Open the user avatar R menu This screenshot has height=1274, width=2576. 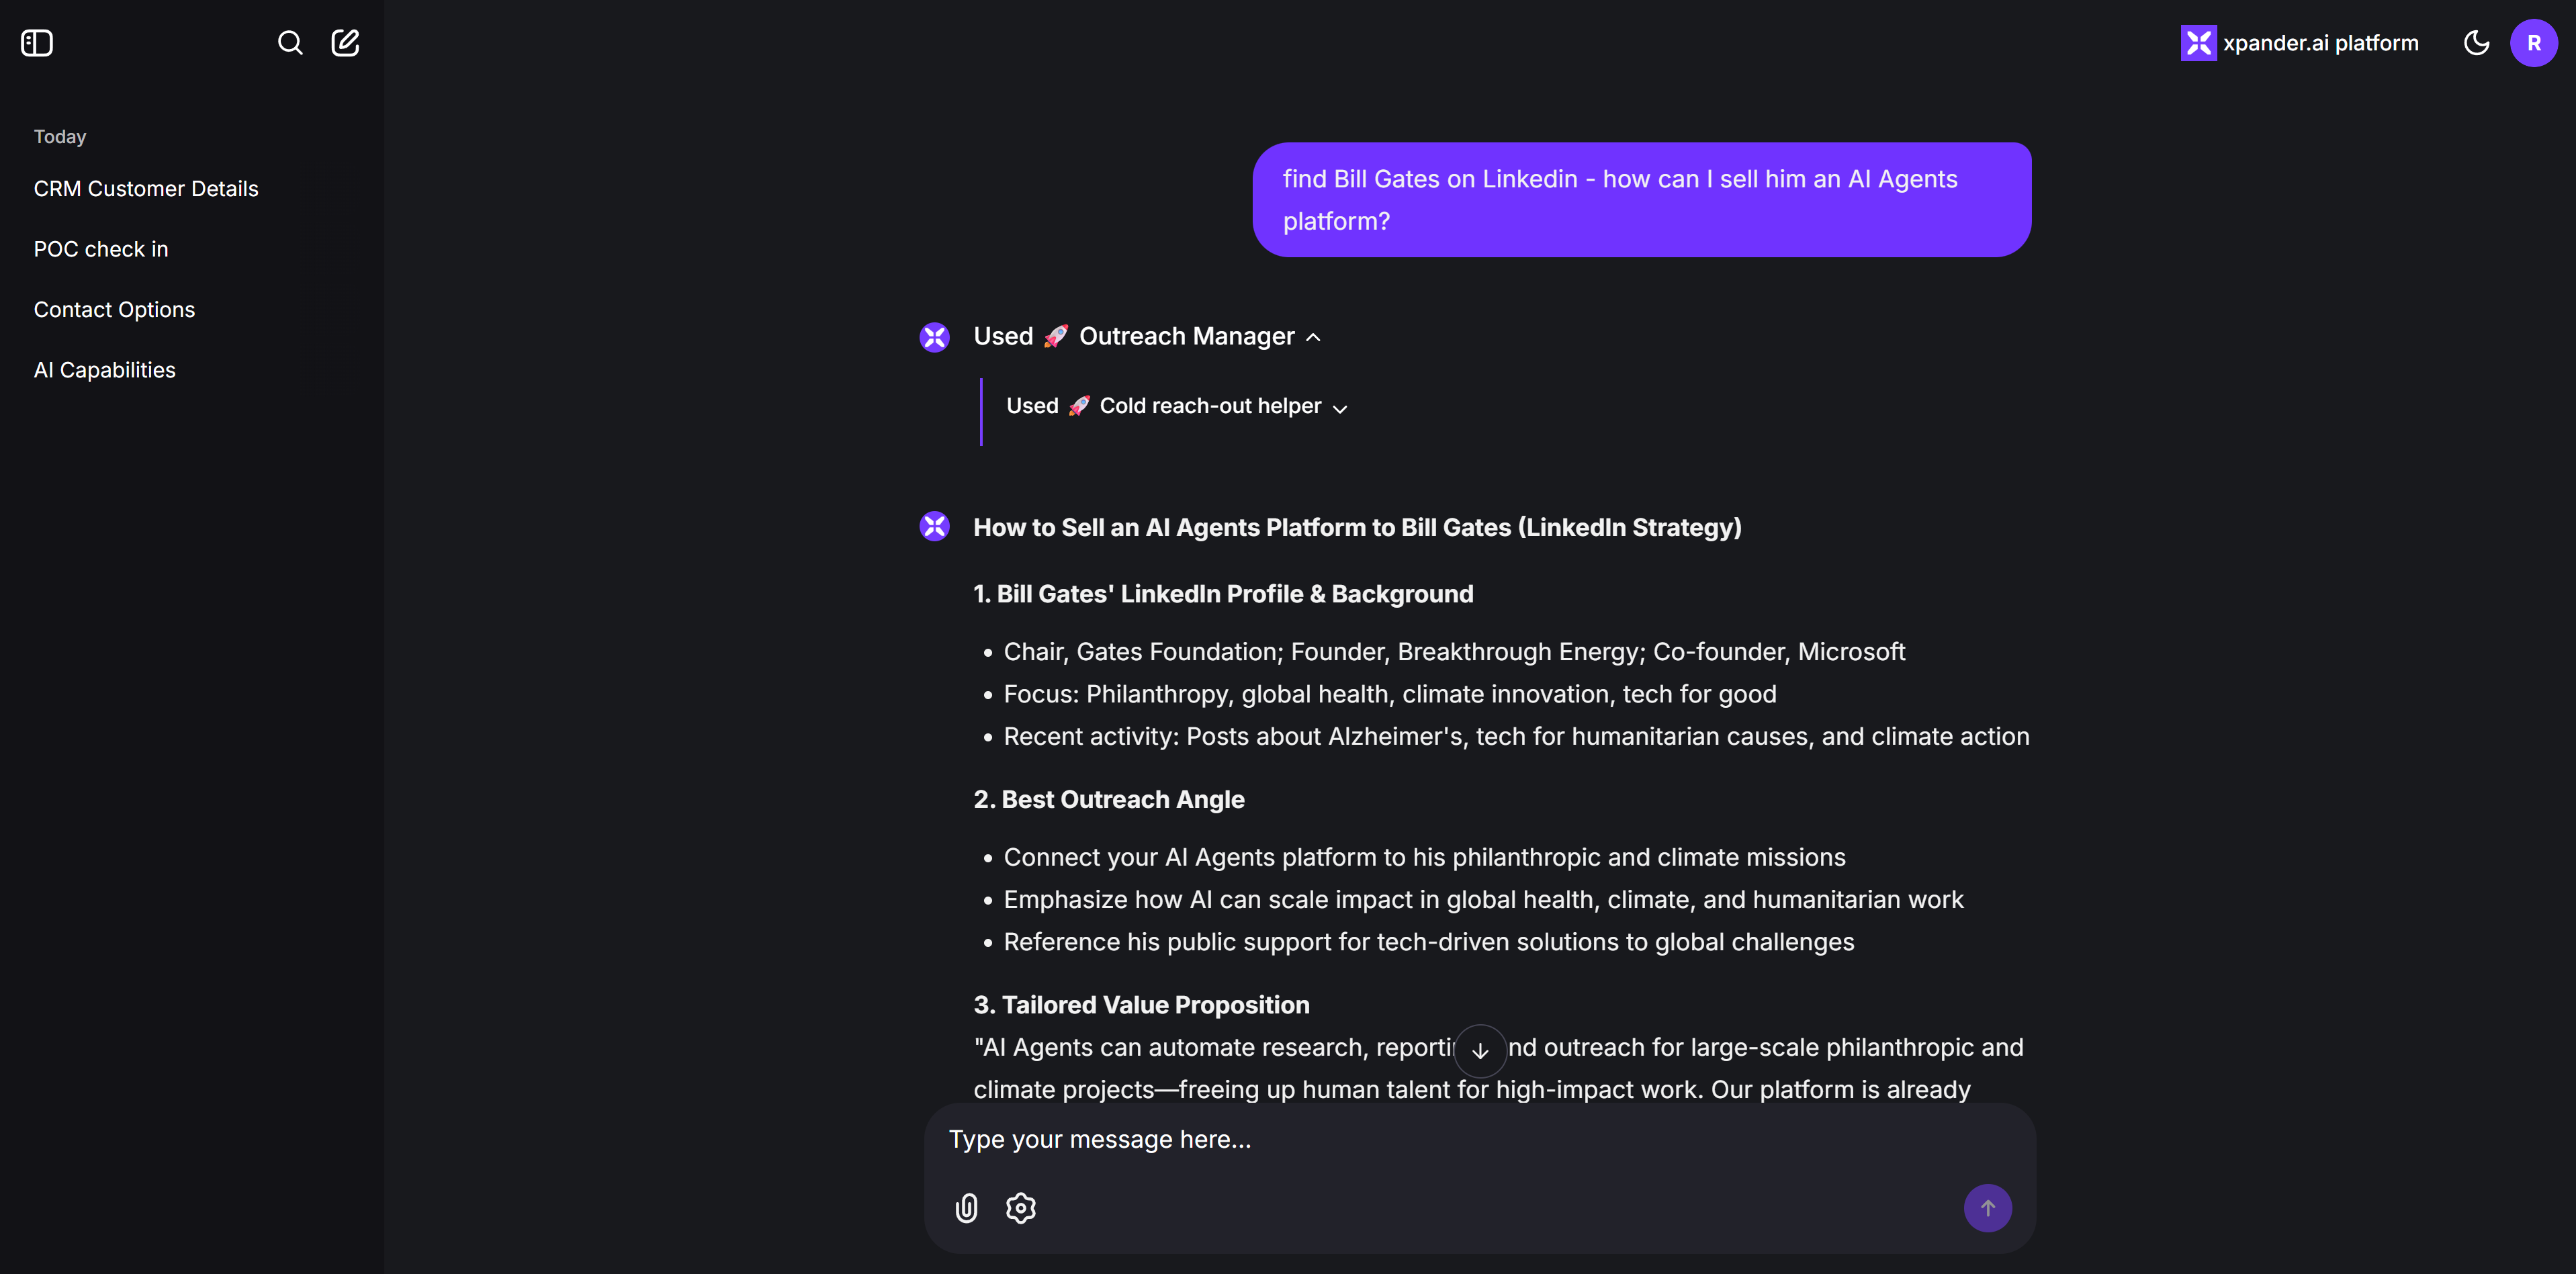point(2533,43)
